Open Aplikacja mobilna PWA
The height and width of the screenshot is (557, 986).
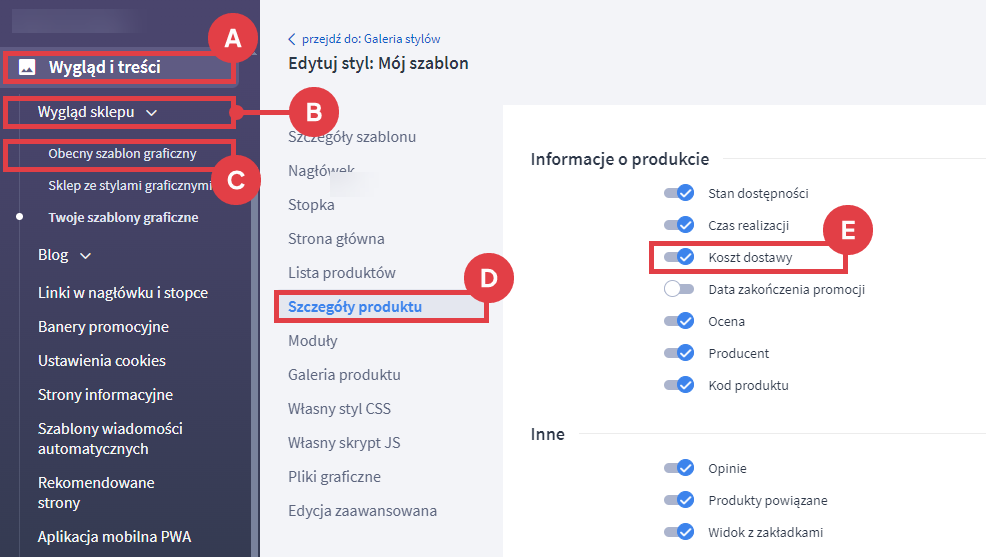(114, 537)
